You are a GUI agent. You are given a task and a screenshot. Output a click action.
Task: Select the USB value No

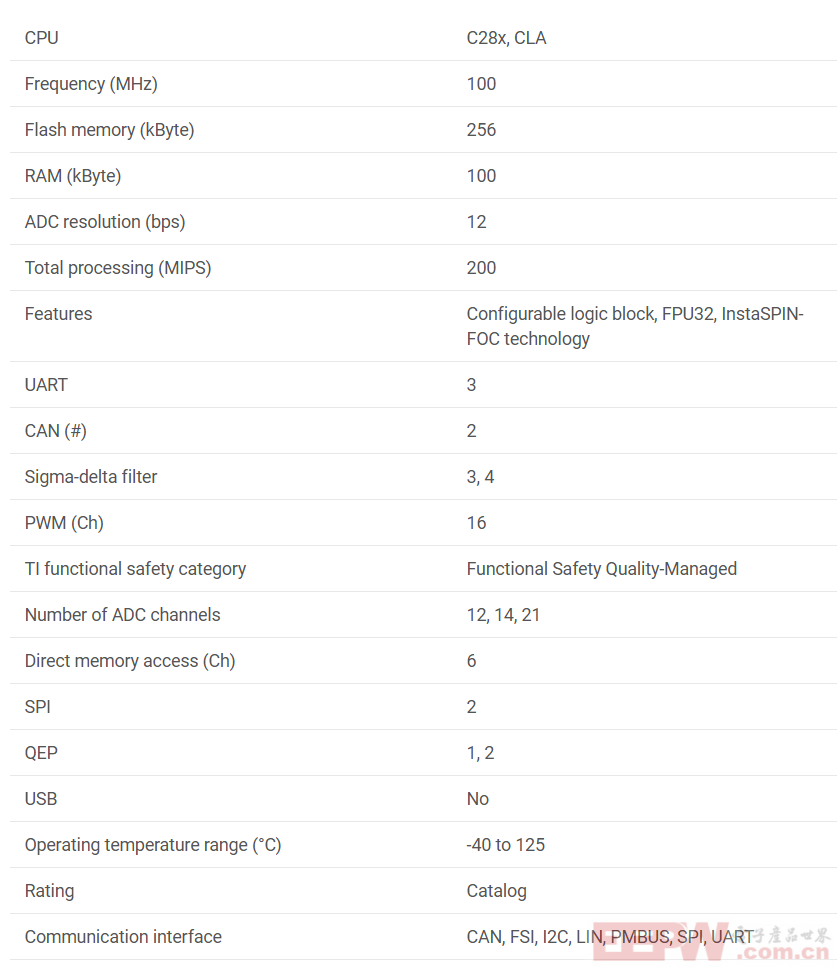point(477,799)
